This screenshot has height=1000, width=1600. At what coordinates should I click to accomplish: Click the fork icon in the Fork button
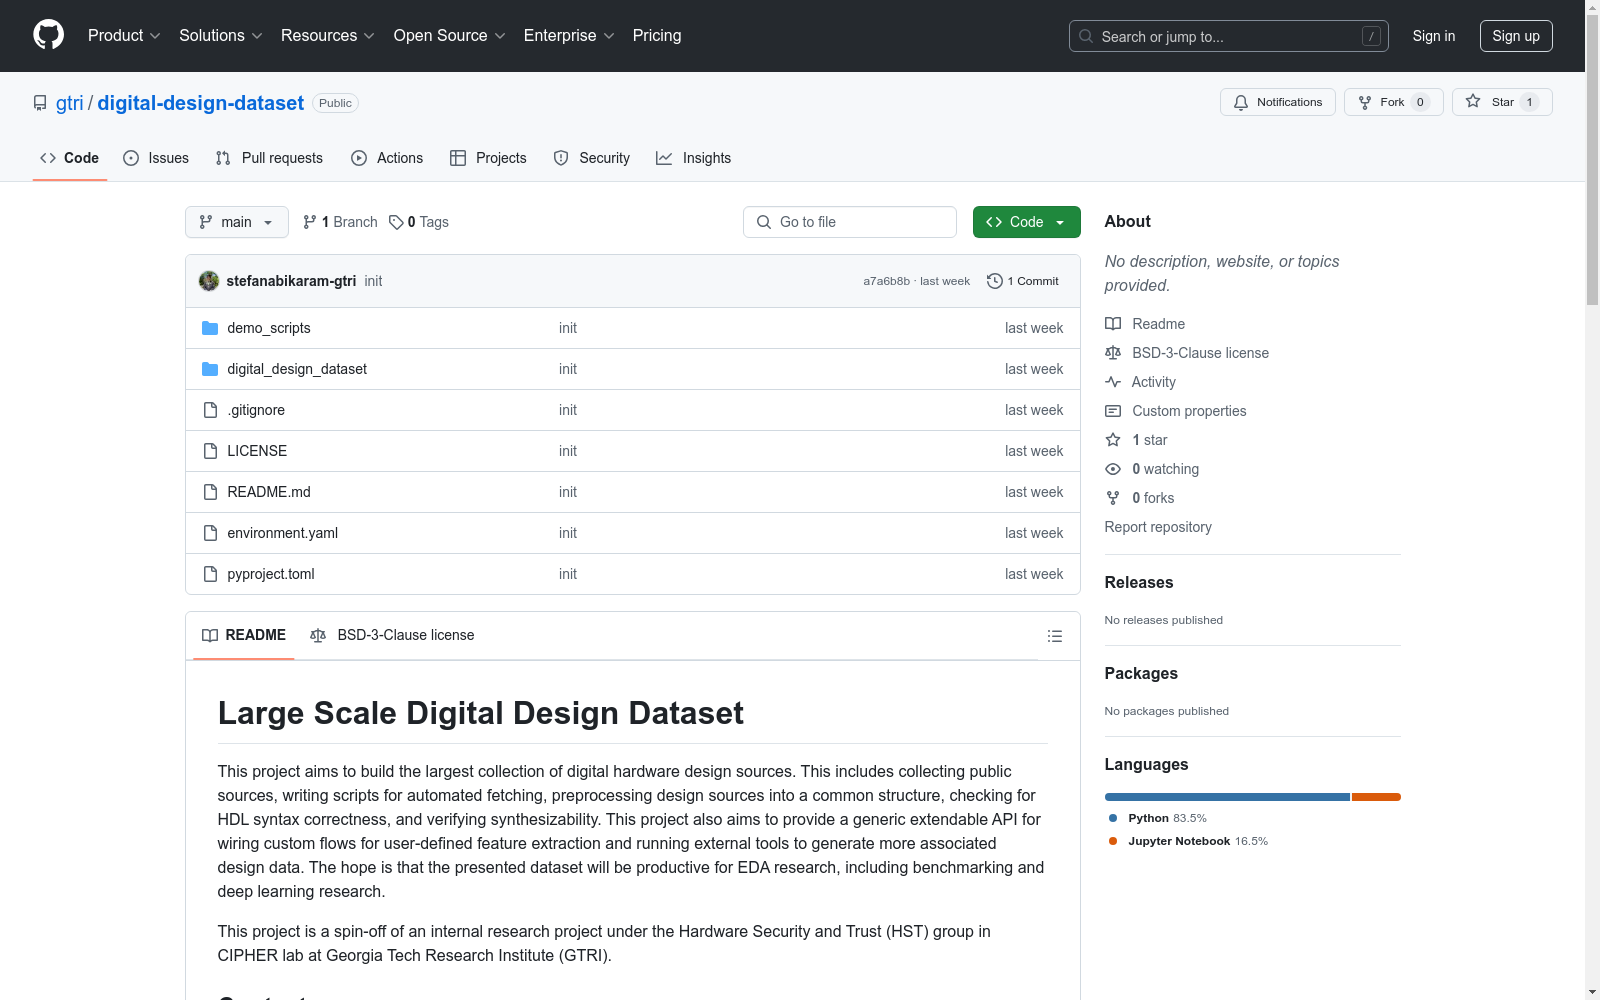[1365, 102]
